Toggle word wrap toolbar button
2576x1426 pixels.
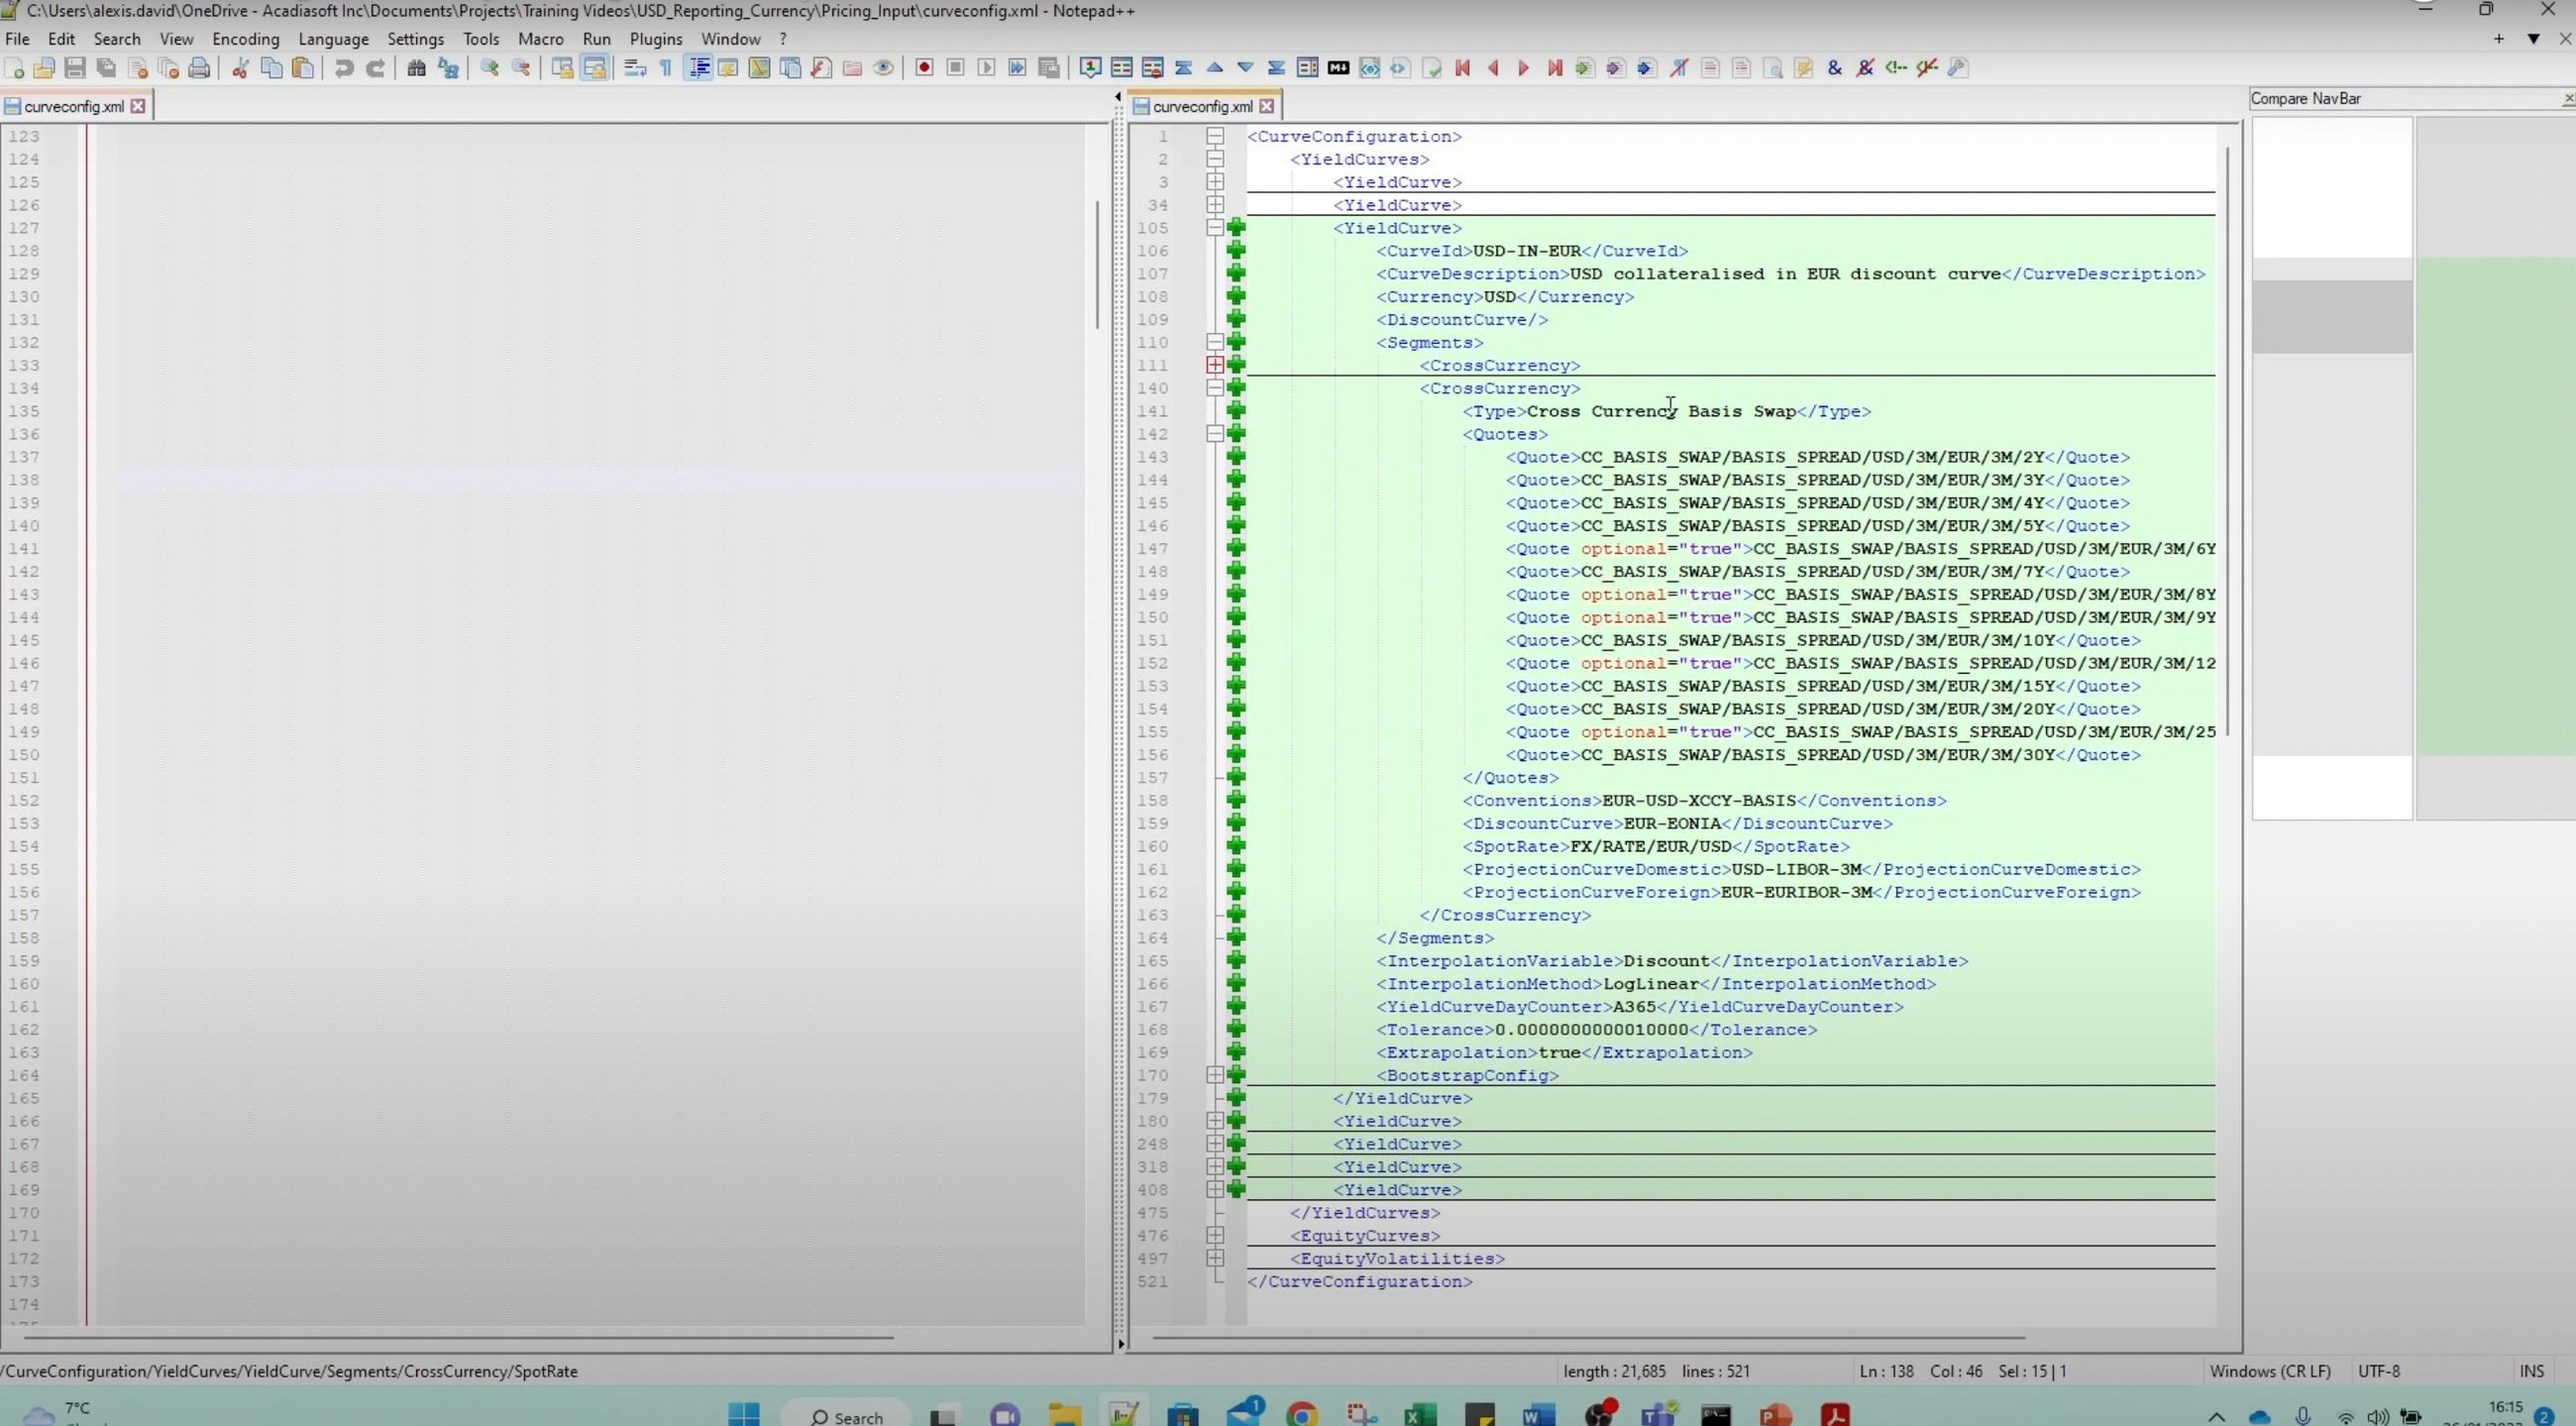click(634, 68)
